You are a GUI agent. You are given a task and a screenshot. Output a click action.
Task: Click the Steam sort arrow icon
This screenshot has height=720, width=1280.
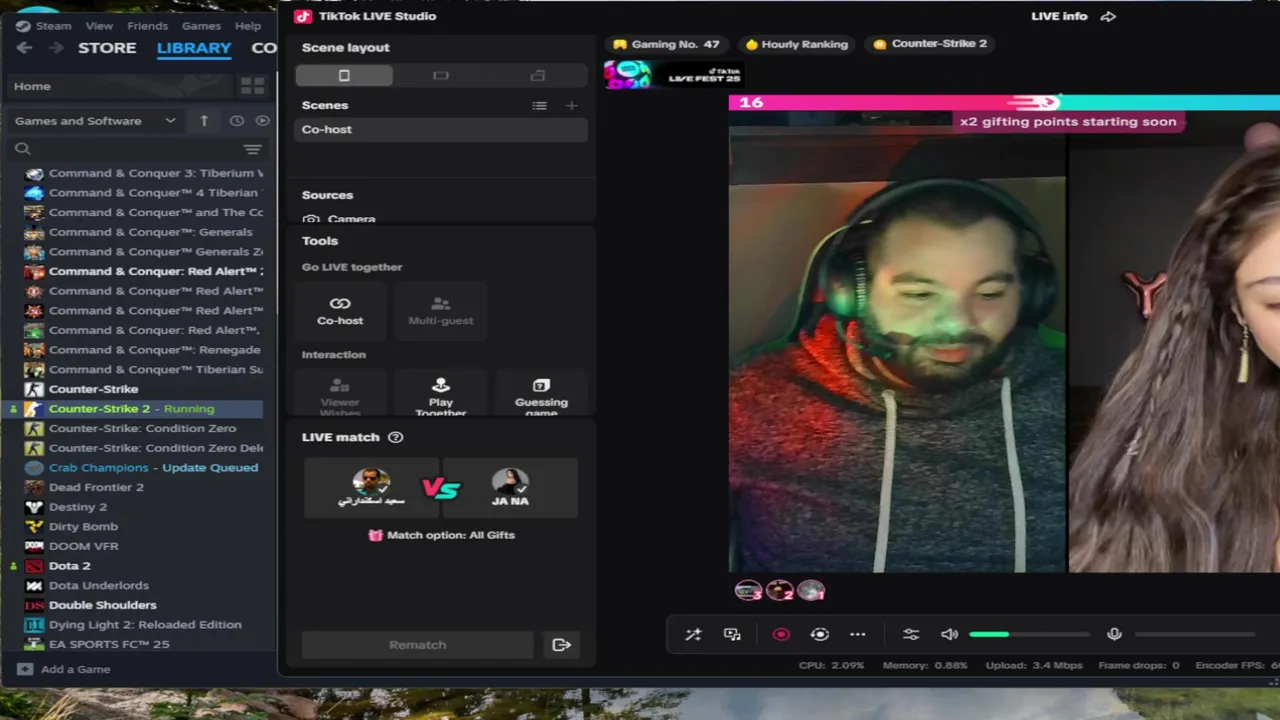pos(204,121)
